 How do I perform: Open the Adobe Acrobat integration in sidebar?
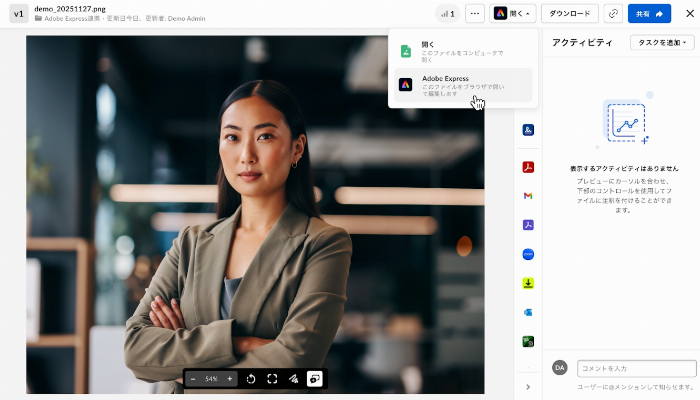pos(528,166)
